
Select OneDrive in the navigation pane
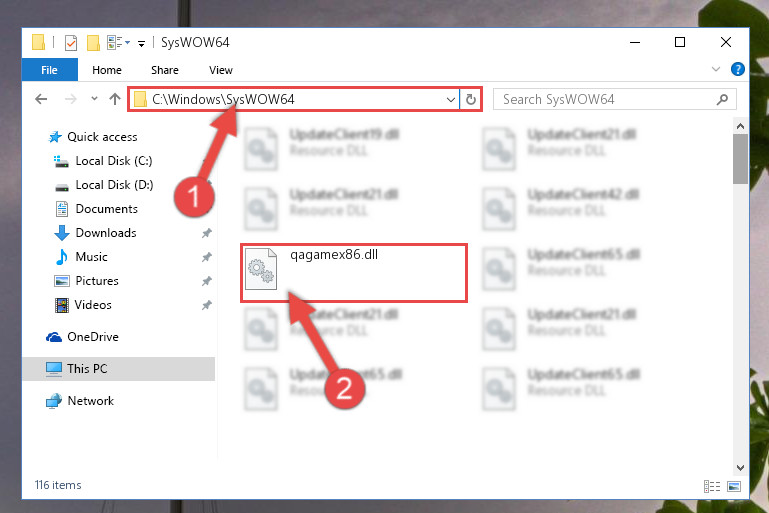(82, 337)
